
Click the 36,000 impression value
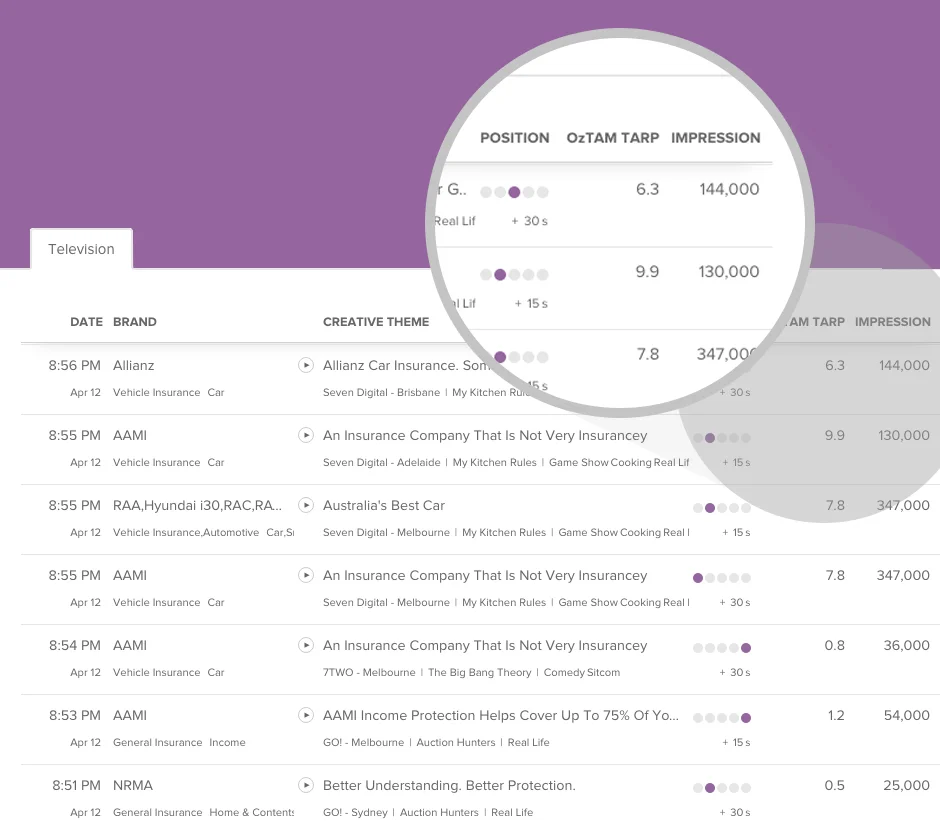(x=906, y=645)
